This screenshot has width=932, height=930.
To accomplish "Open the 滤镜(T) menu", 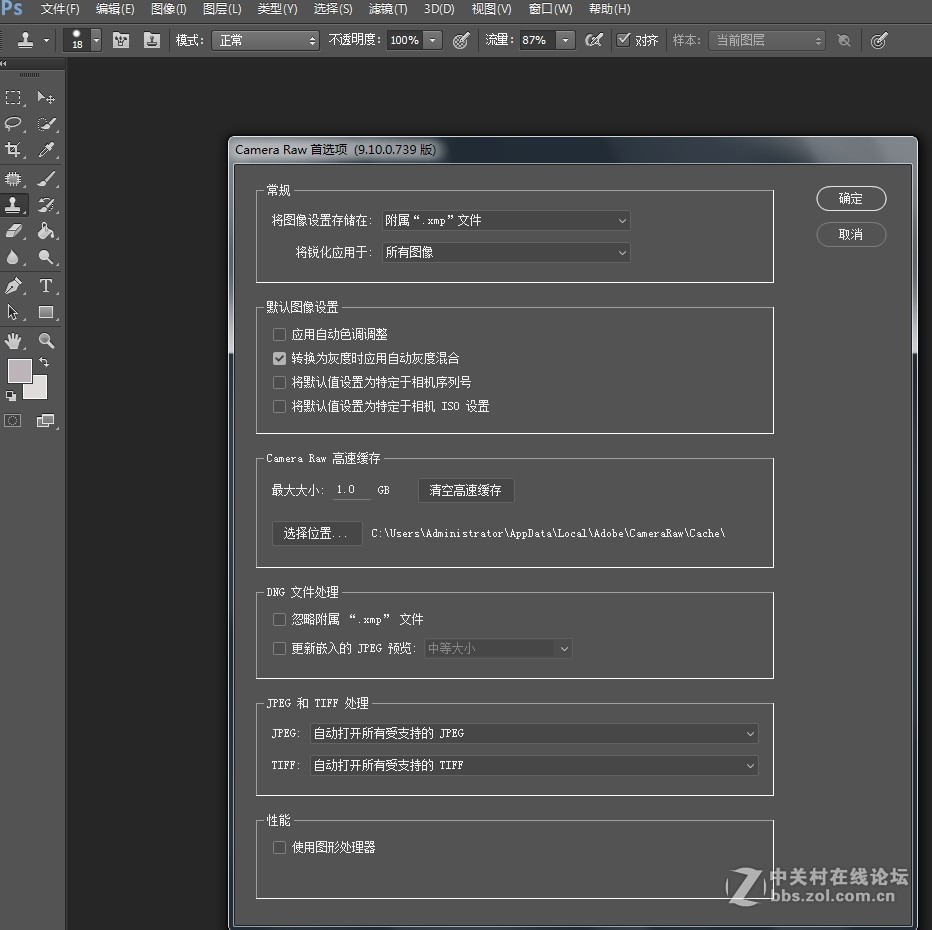I will 388,9.
